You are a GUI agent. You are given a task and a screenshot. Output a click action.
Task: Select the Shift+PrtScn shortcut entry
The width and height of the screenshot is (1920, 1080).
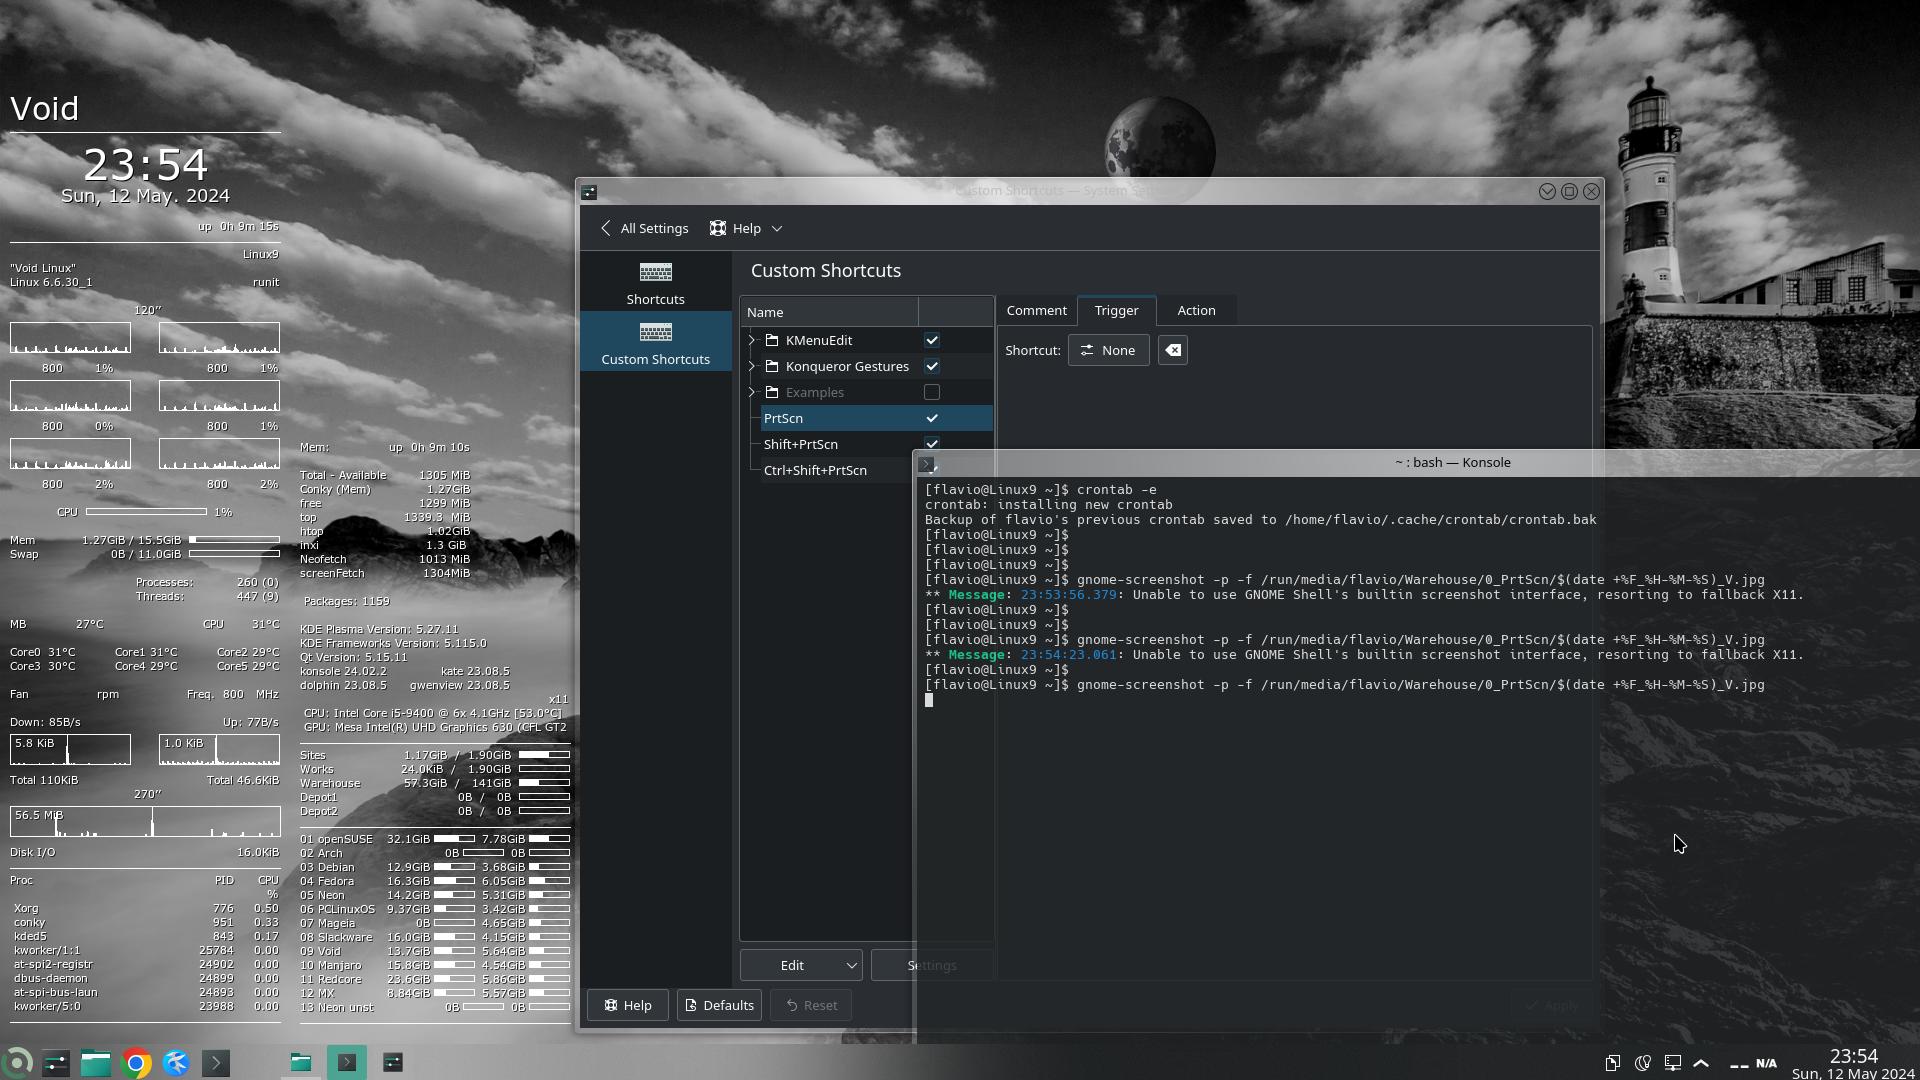pyautogui.click(x=801, y=444)
